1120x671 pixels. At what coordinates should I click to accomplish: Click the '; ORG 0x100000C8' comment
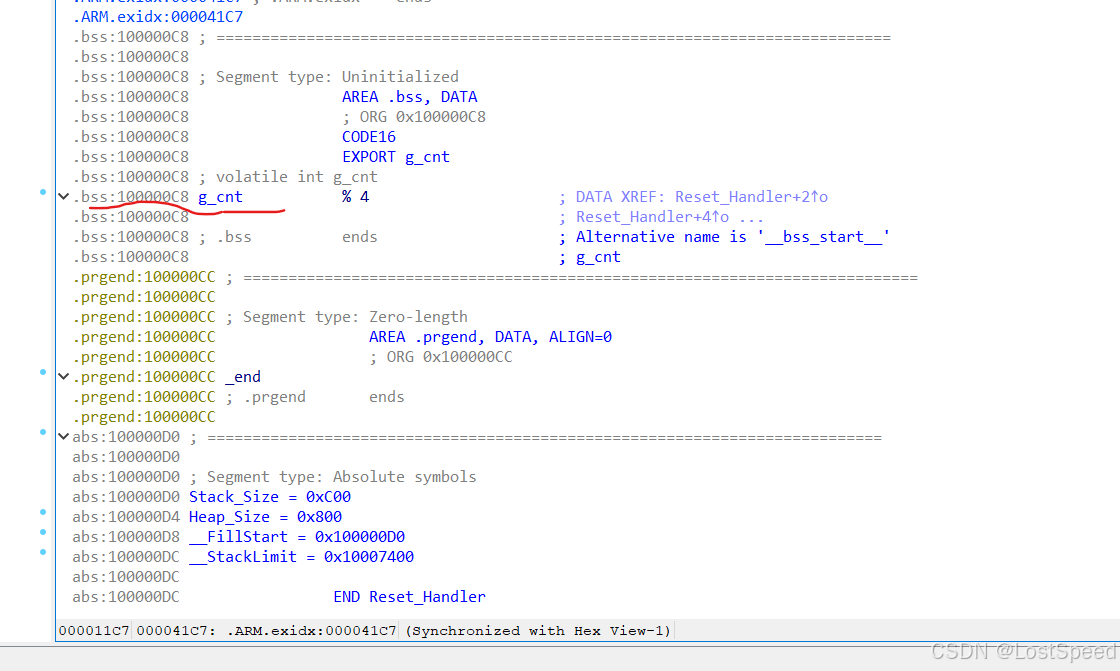click(x=414, y=116)
